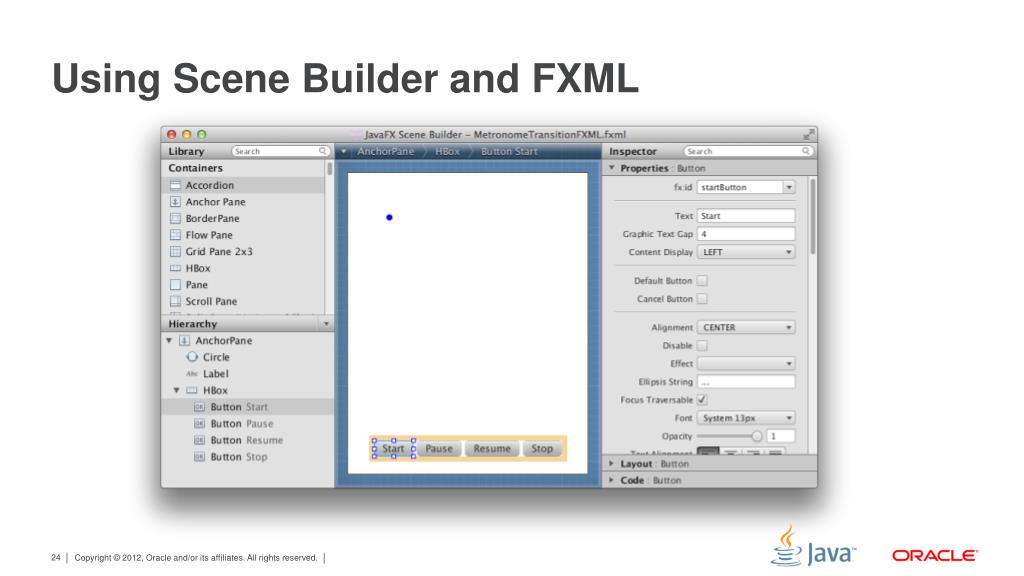1024x576 pixels.
Task: Open the Effect dropdown
Action: (x=746, y=364)
